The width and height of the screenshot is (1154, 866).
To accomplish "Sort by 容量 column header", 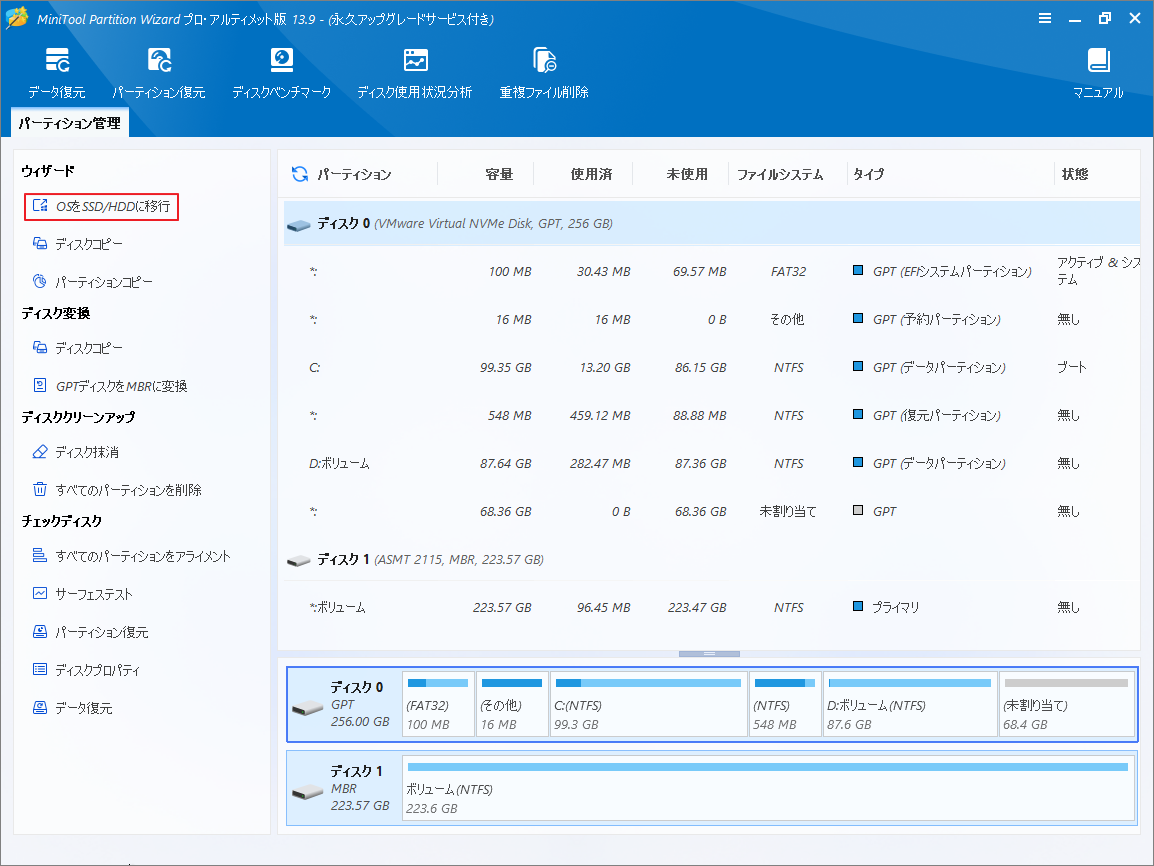I will 499,174.
